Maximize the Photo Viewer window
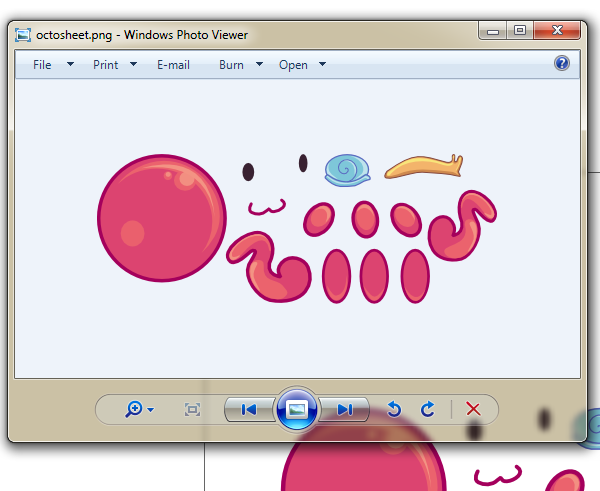This screenshot has width=600, height=491. (x=520, y=32)
